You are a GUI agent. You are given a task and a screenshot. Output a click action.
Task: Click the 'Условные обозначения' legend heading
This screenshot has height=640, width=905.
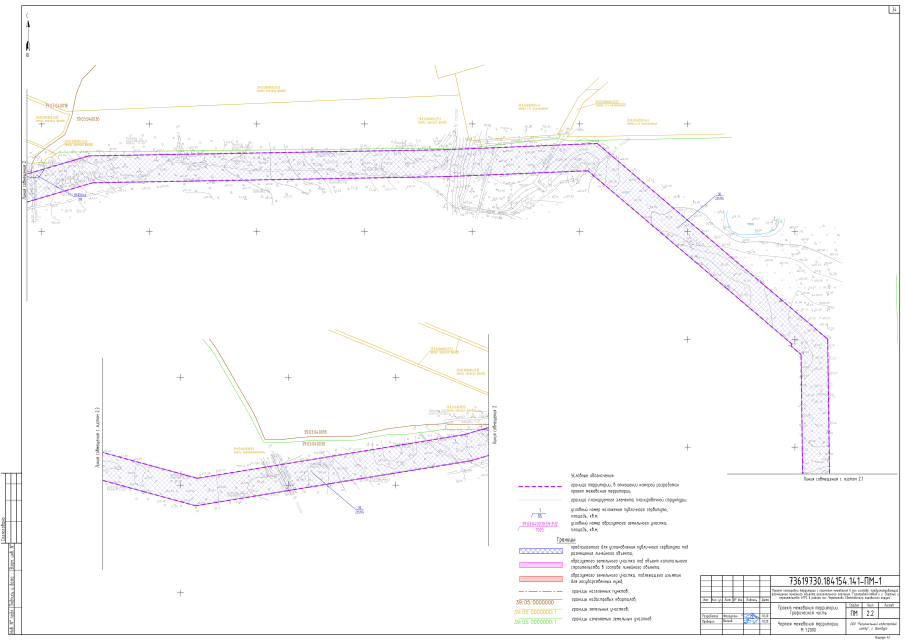(x=592, y=474)
